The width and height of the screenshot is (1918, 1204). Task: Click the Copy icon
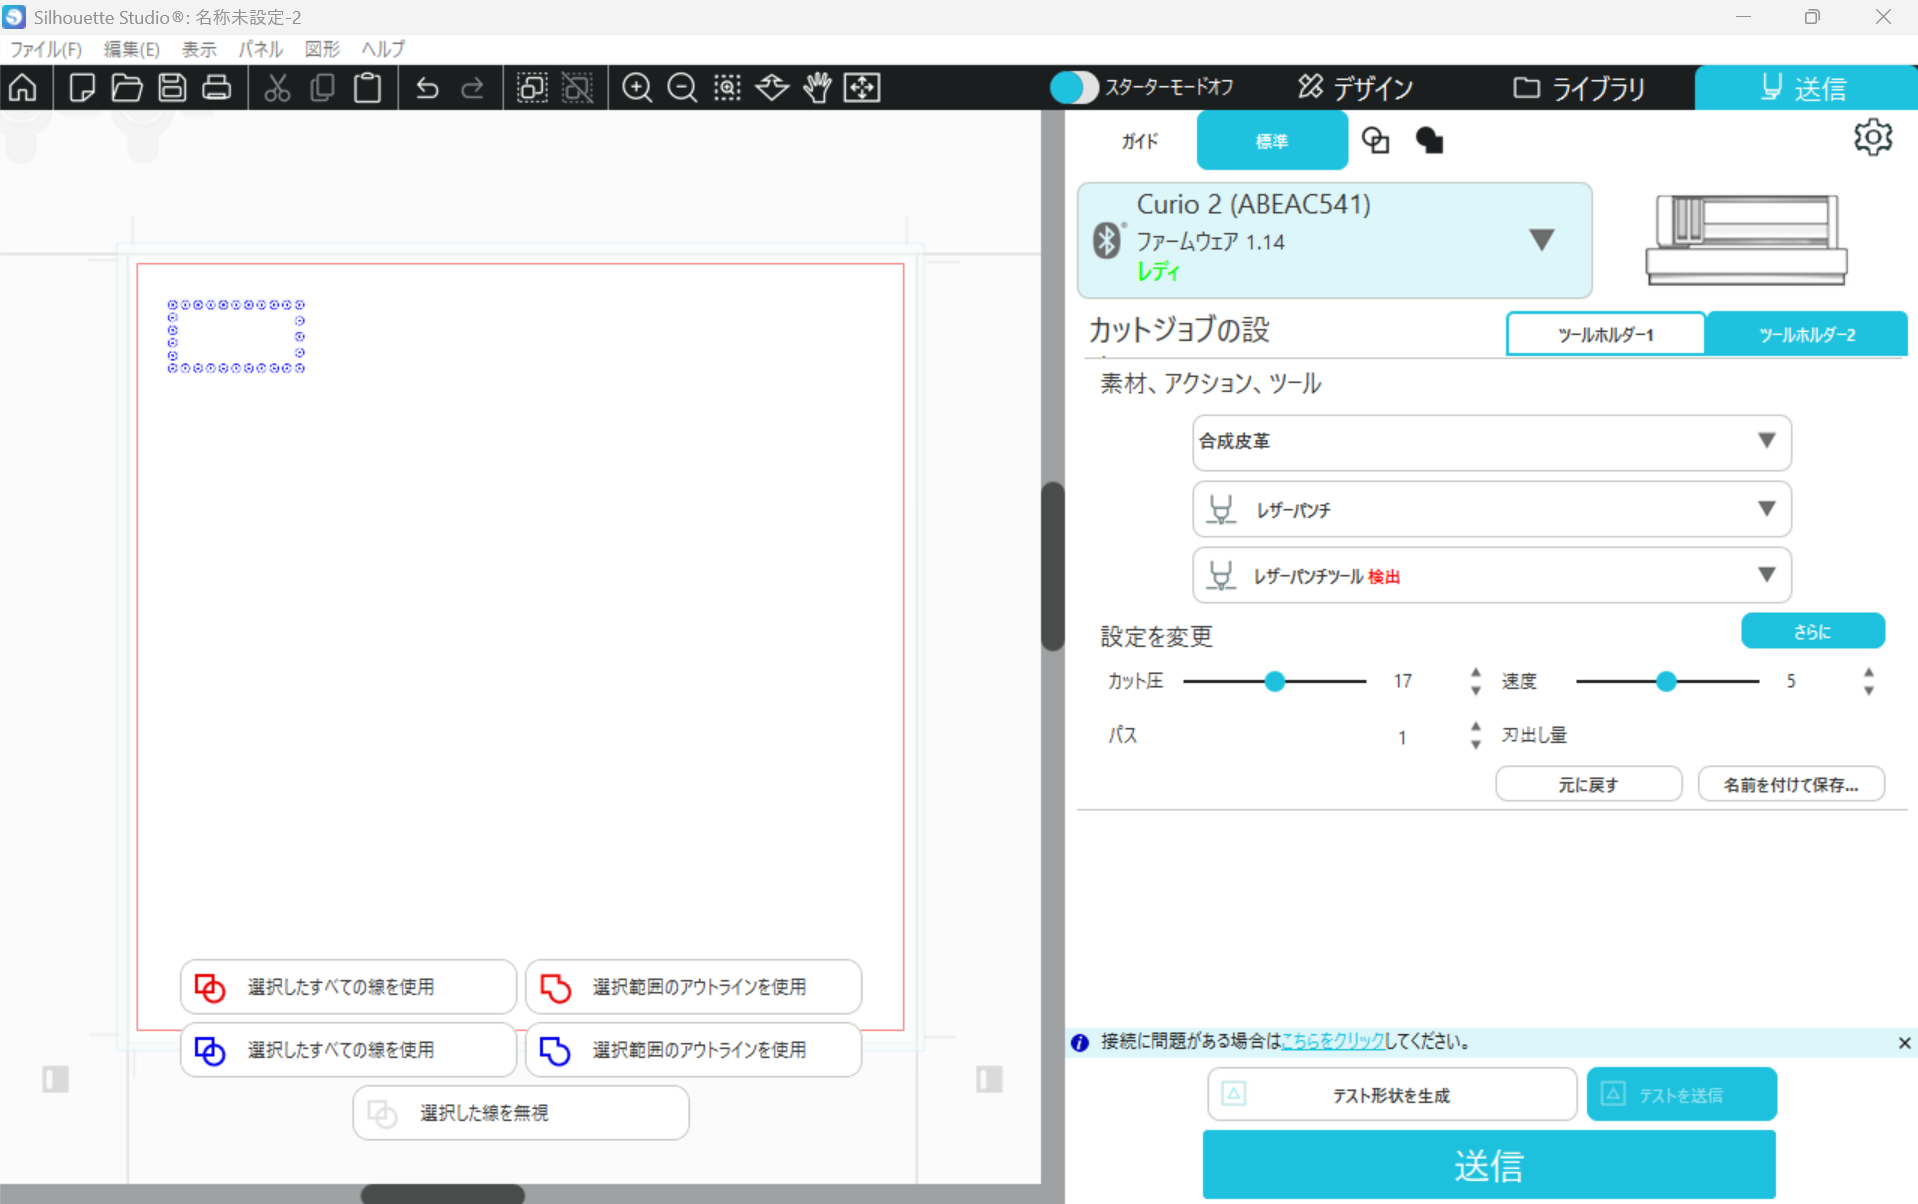pyautogui.click(x=322, y=88)
